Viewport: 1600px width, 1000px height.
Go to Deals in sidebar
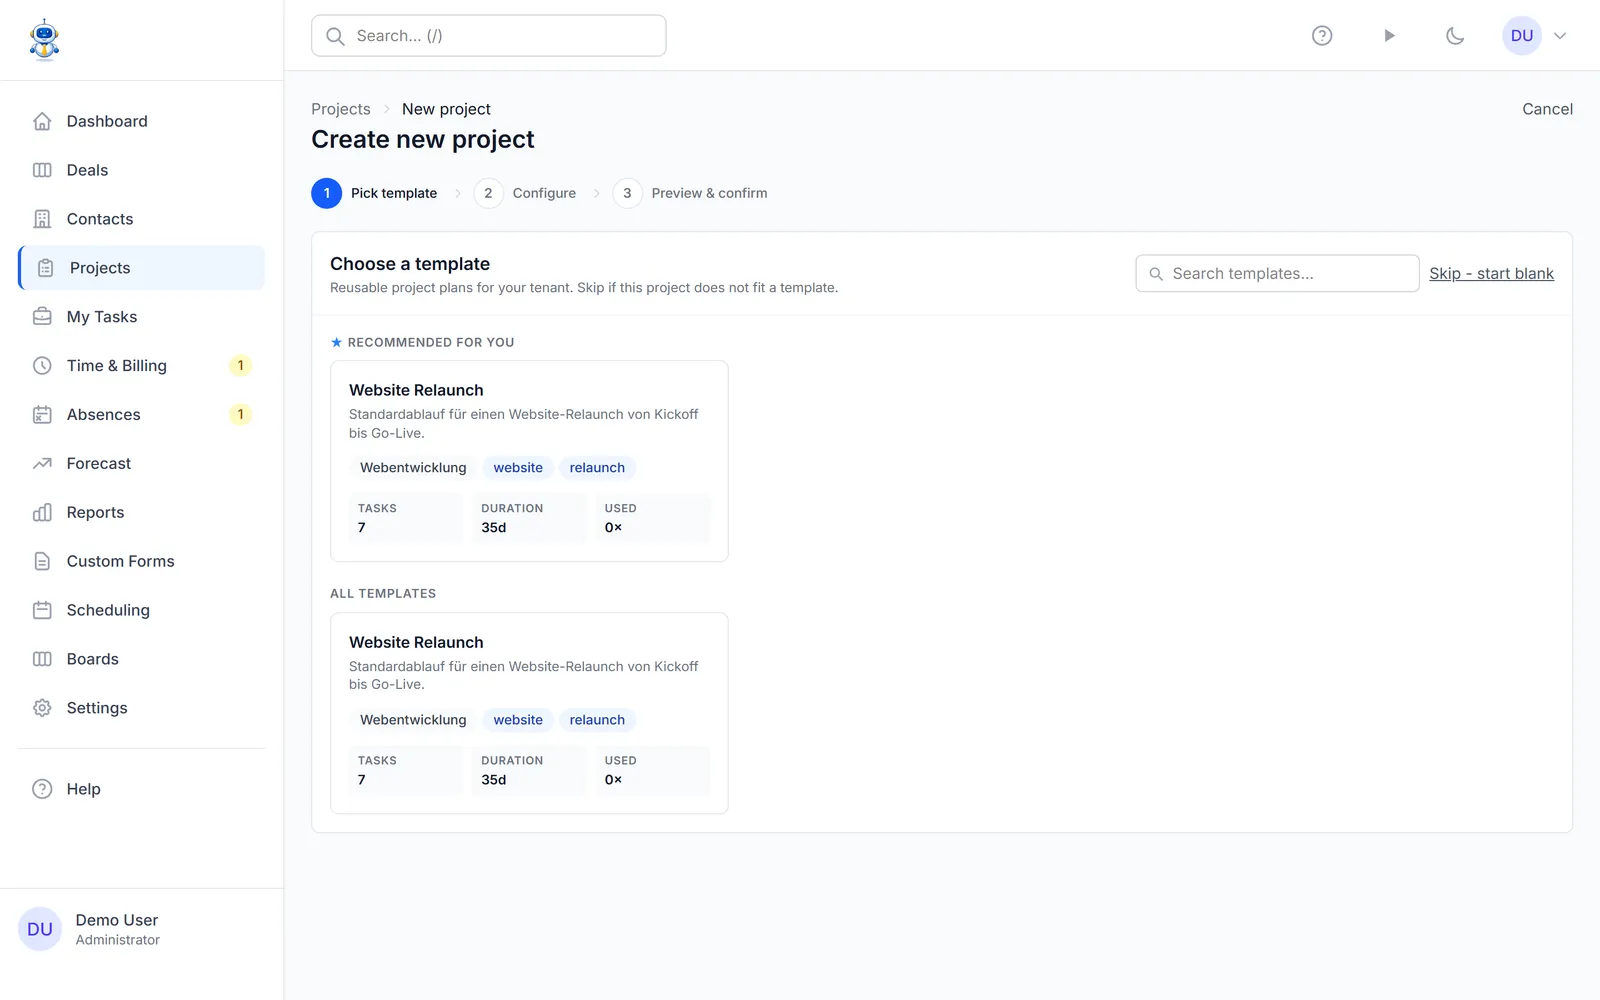point(142,170)
